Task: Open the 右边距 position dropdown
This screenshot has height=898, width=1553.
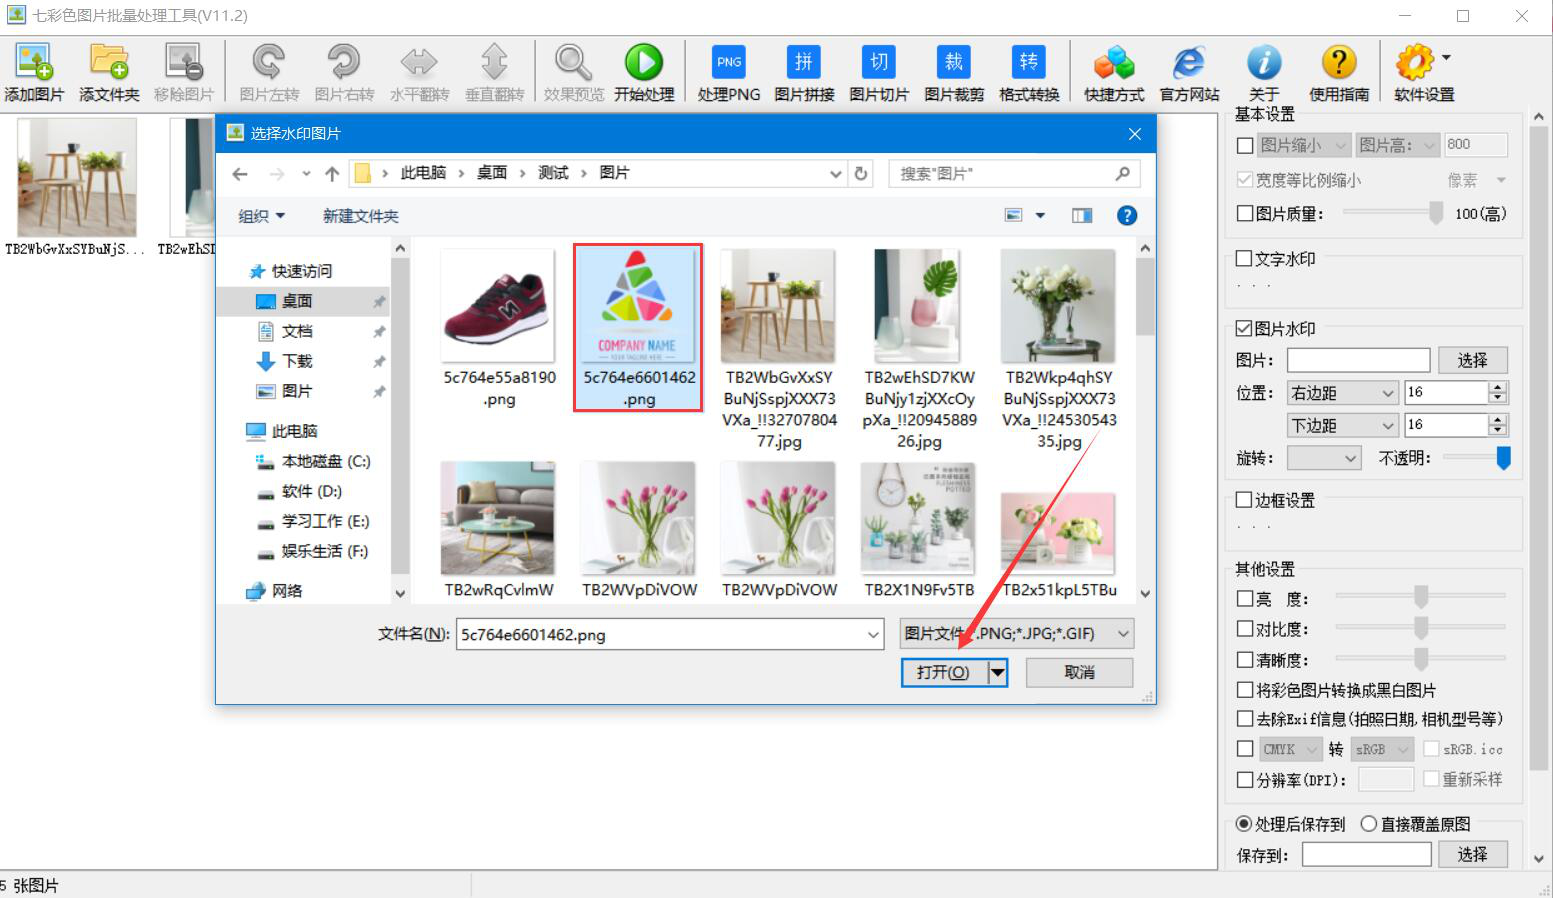Action: (x=1342, y=393)
